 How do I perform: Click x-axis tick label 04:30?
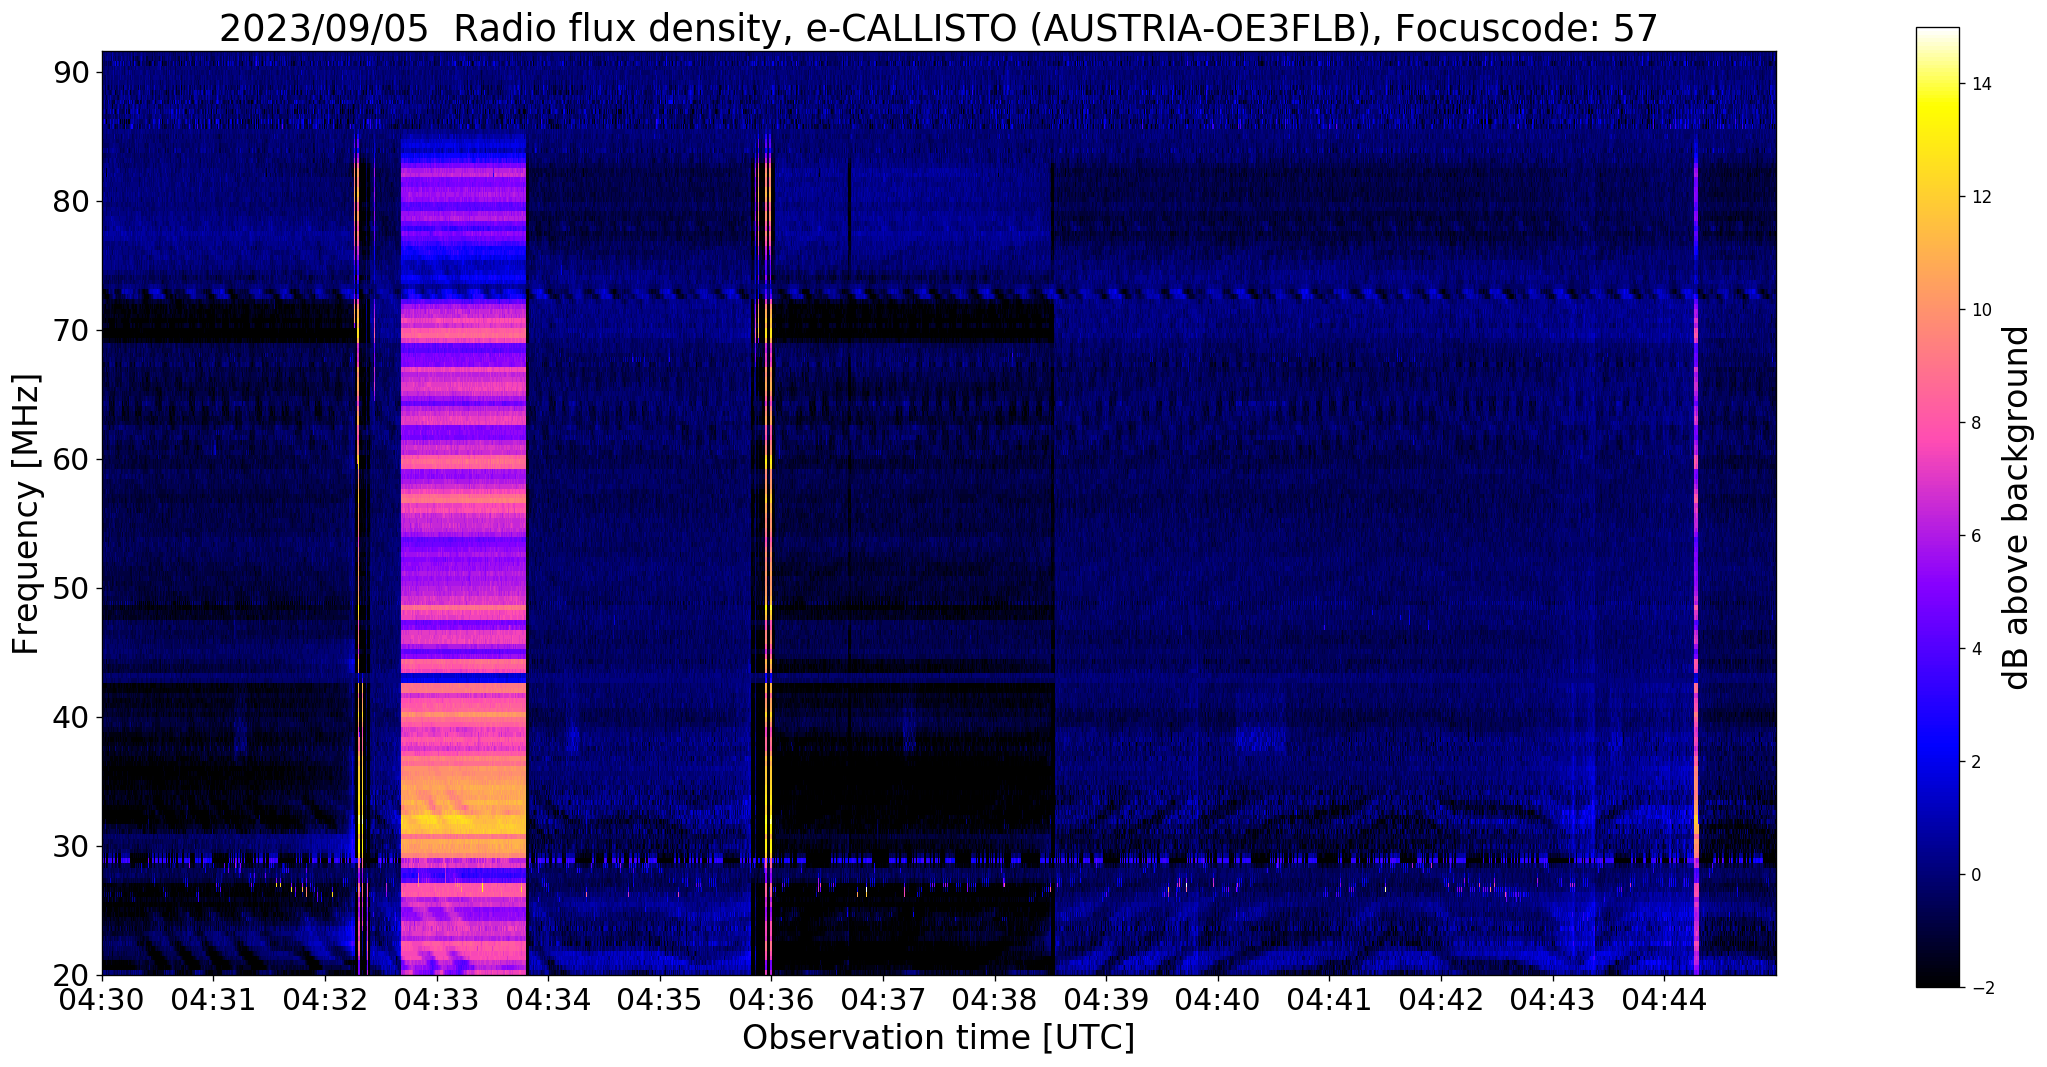click(101, 1000)
